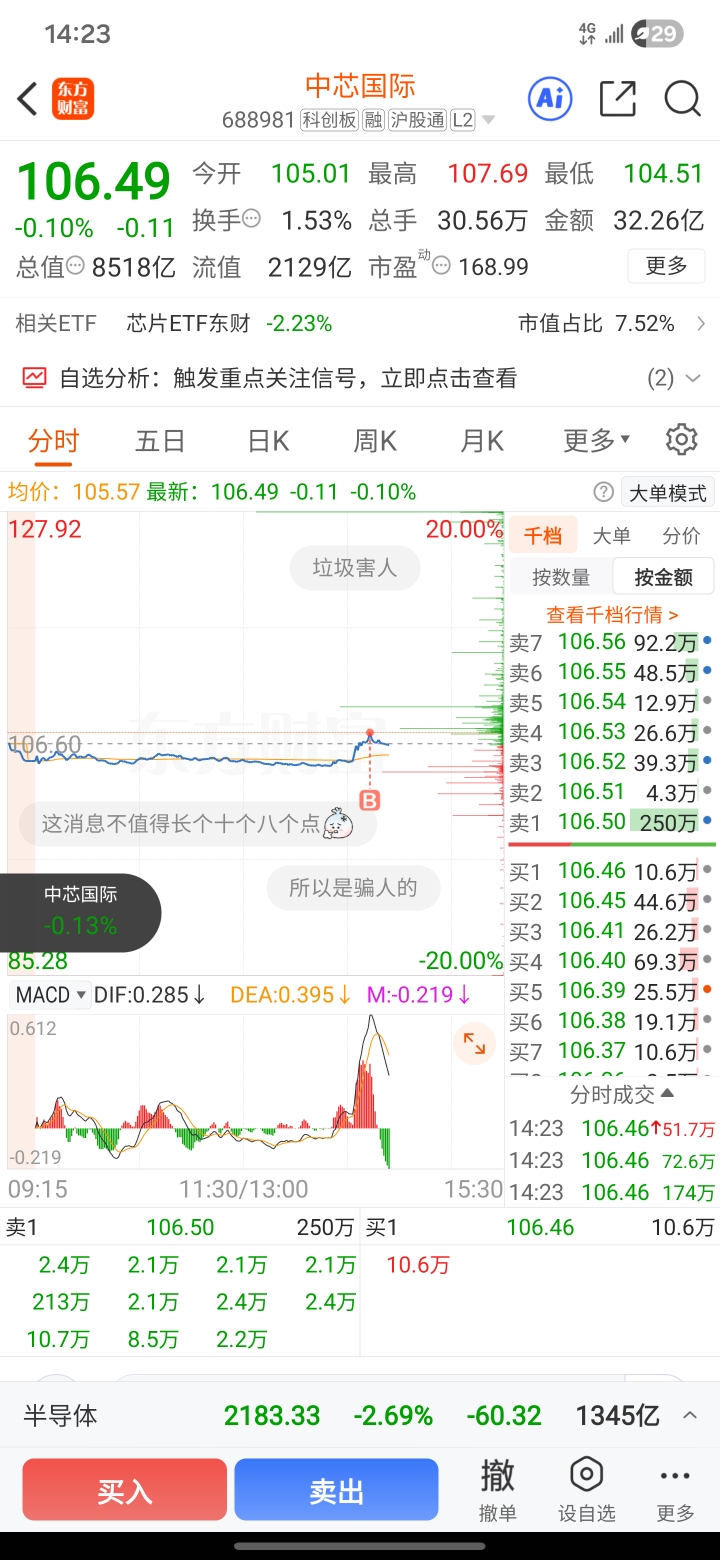Select the 千档 tab

[543, 535]
